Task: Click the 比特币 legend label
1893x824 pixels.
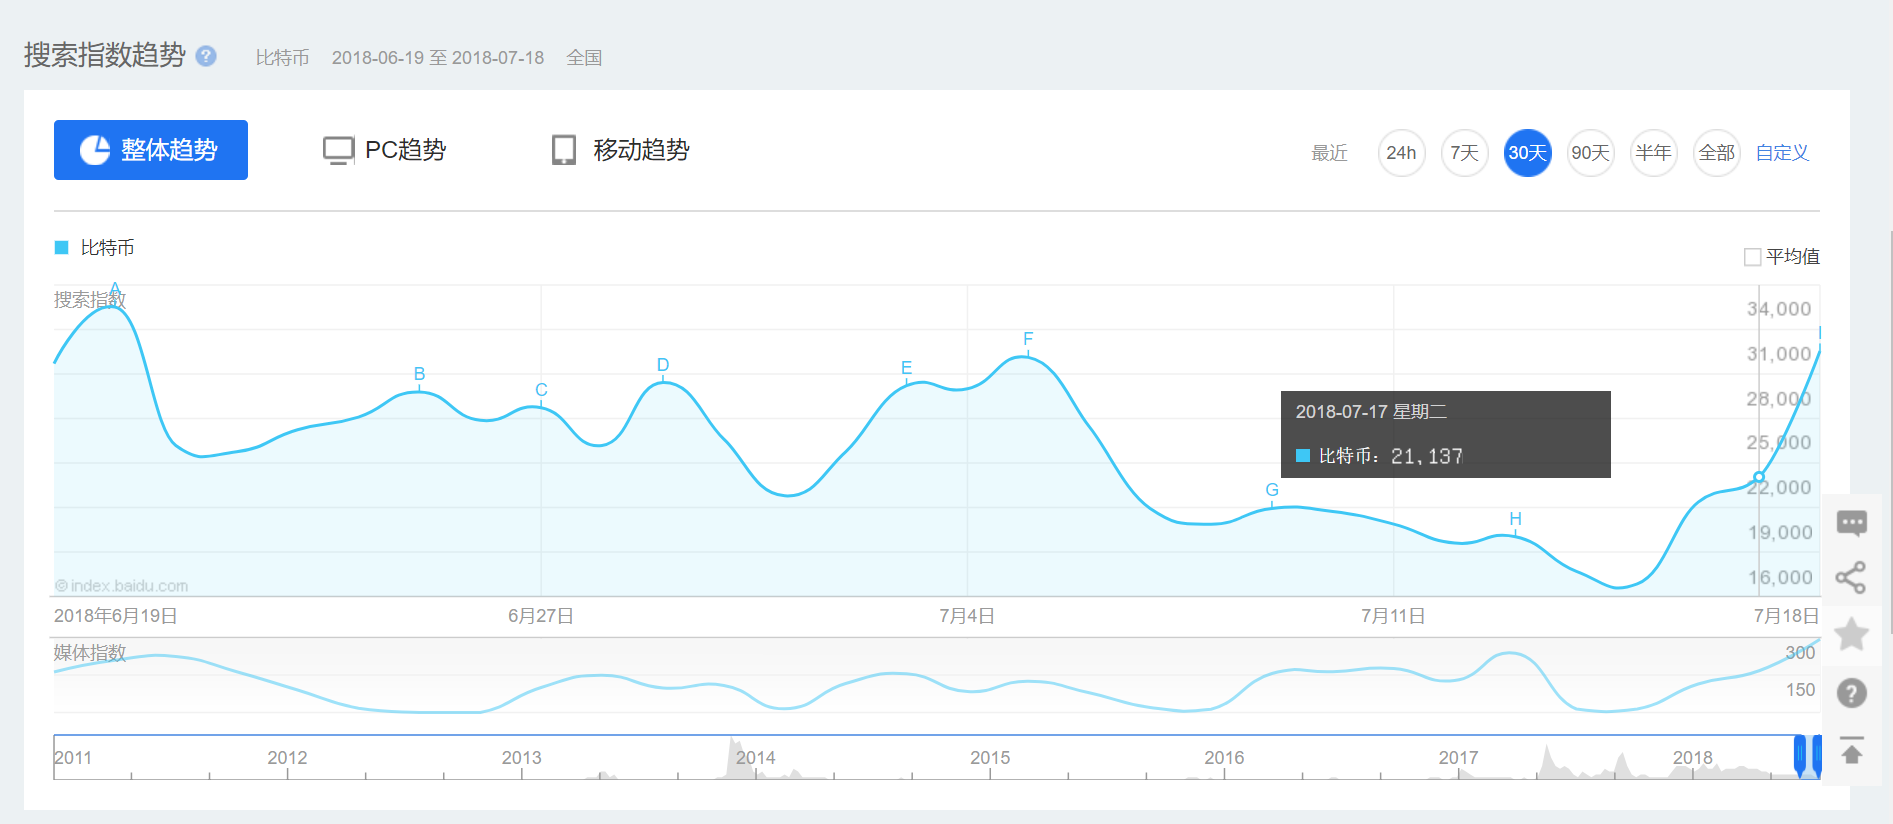Action: tap(108, 247)
